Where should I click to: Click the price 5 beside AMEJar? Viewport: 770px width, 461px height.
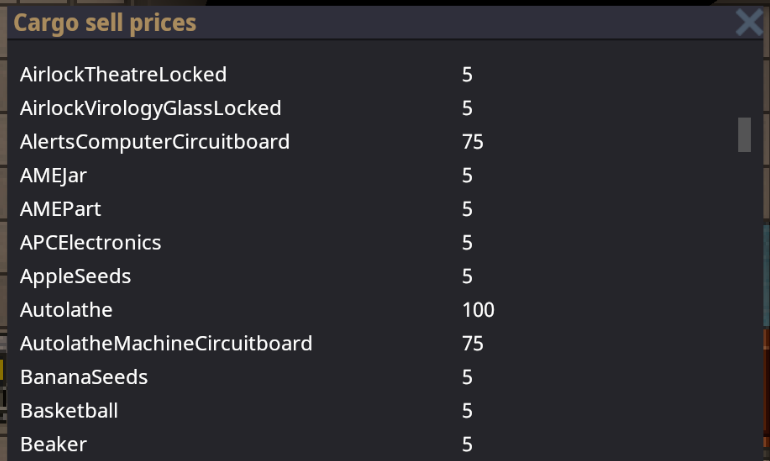(467, 176)
